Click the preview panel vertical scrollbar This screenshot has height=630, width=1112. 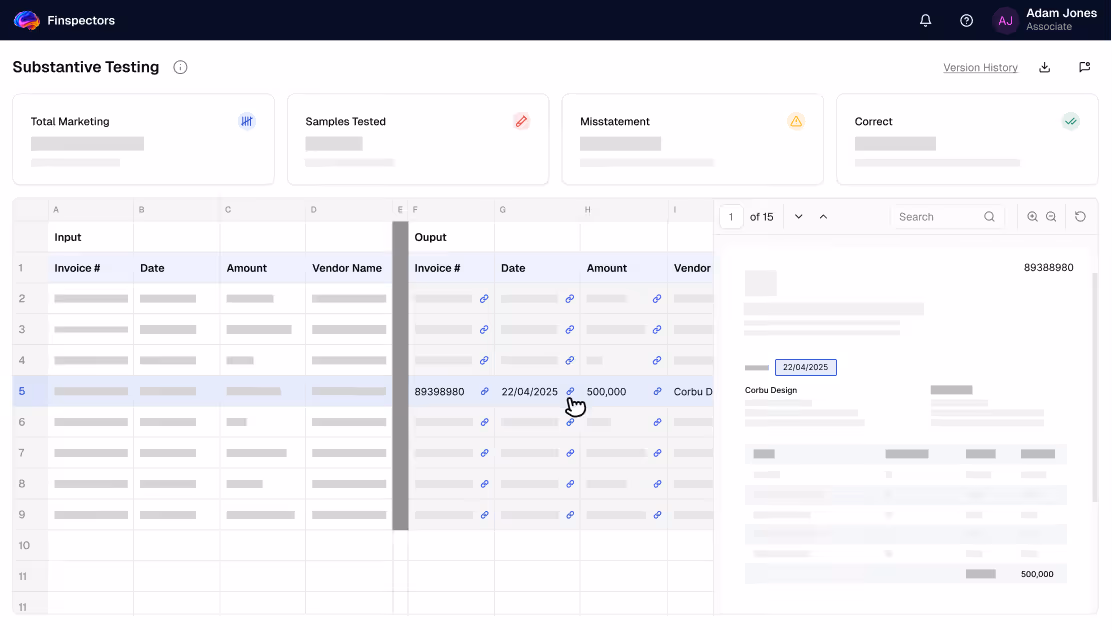(x=1095, y=387)
